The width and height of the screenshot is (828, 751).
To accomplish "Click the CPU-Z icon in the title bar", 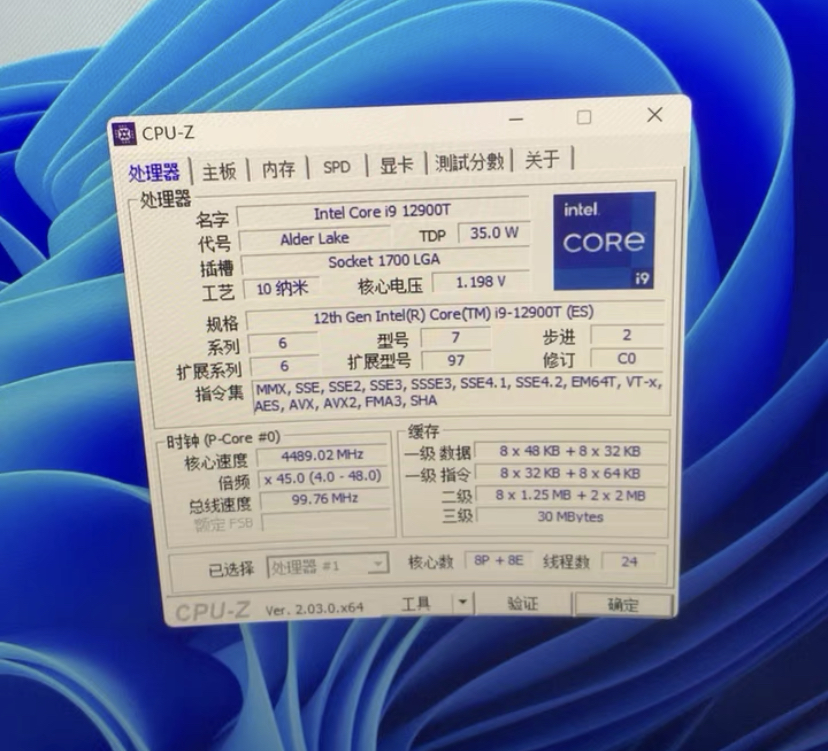I will (x=125, y=133).
